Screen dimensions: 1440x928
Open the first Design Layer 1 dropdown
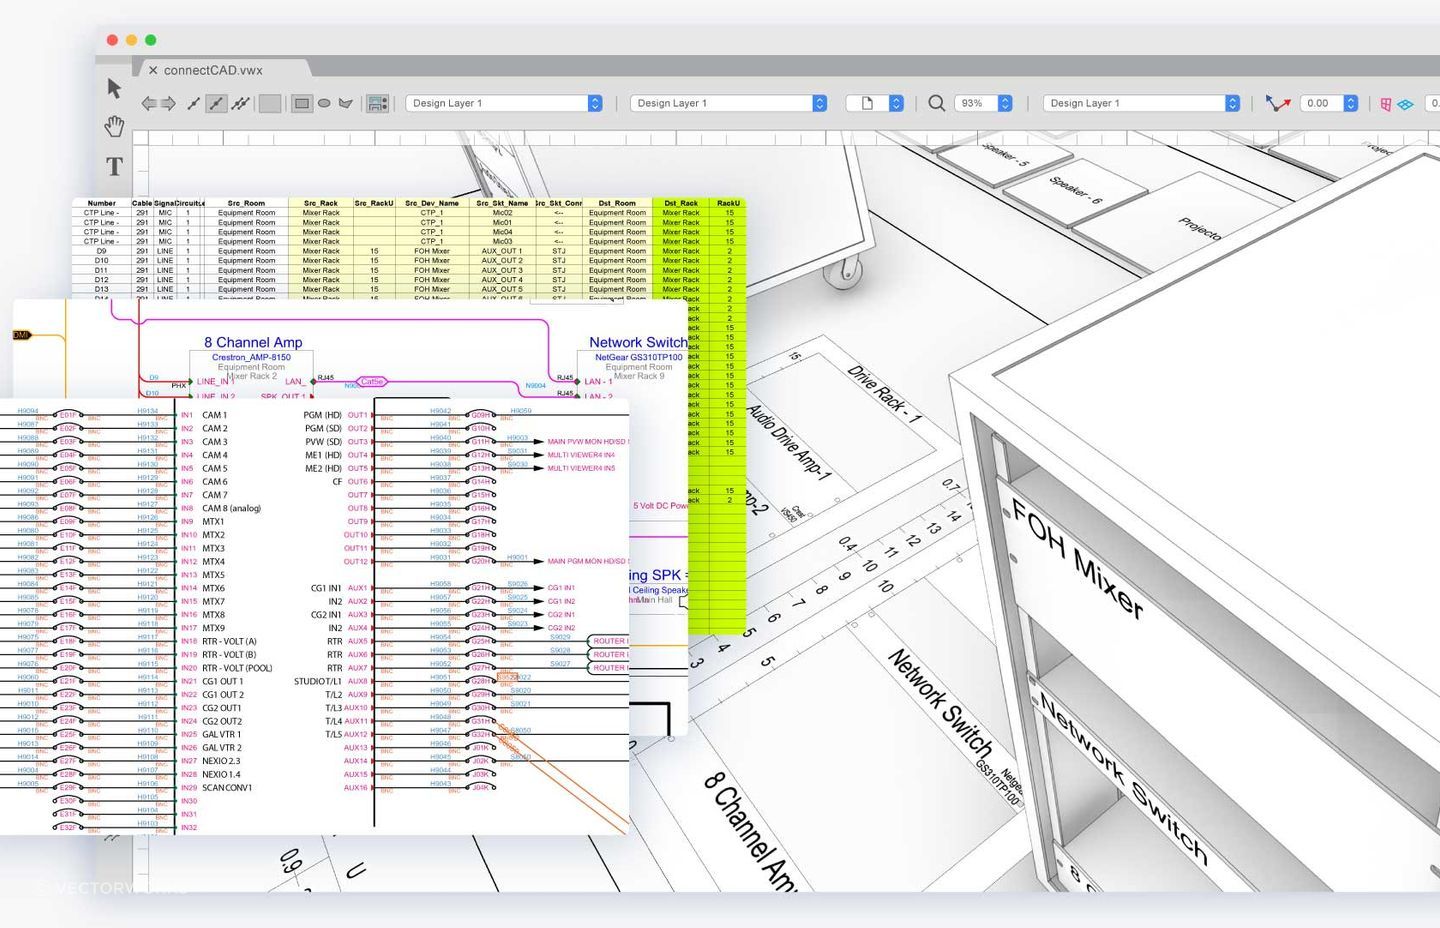[503, 103]
